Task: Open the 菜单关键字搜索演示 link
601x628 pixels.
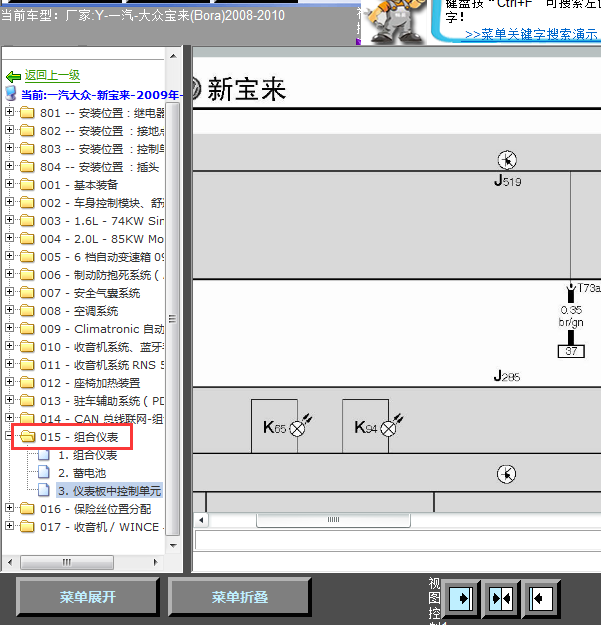Action: 531,34
